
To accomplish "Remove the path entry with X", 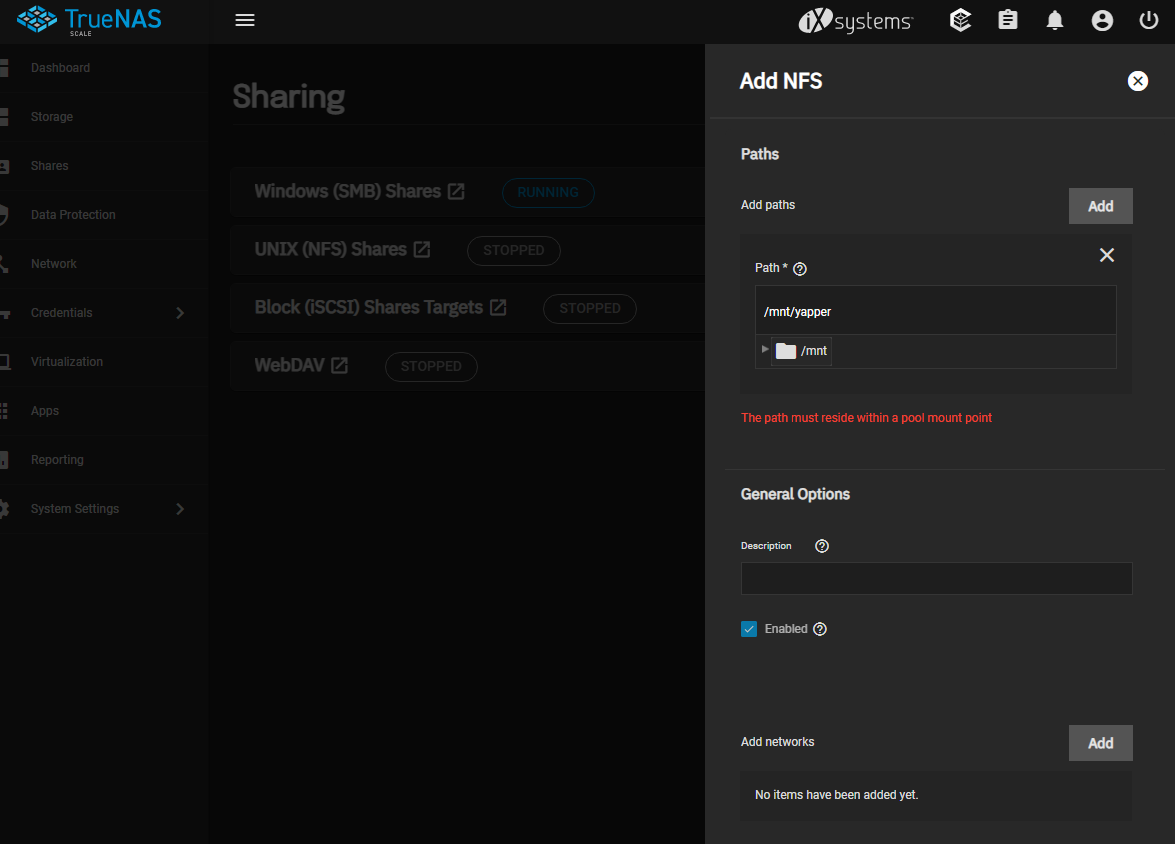I will point(1107,256).
